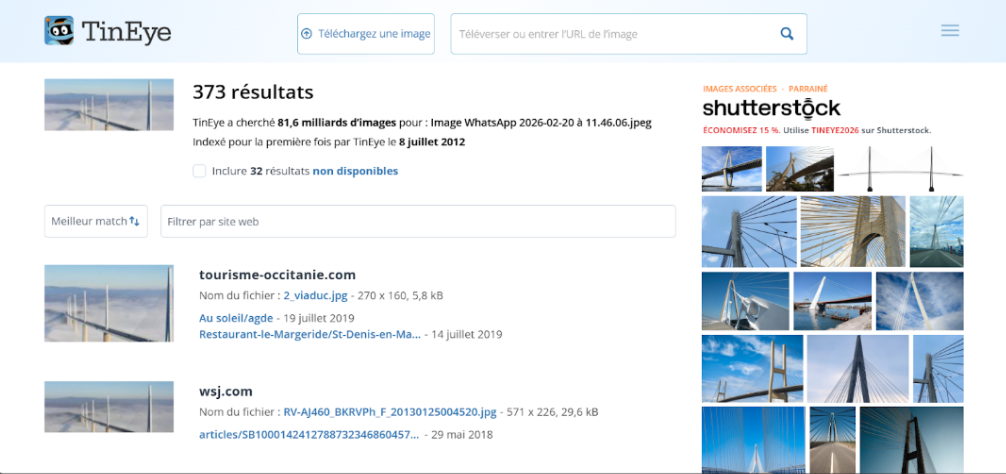The height and width of the screenshot is (474, 1006).
Task: Click the searched viaduct image thumbnail
Action: tap(109, 105)
